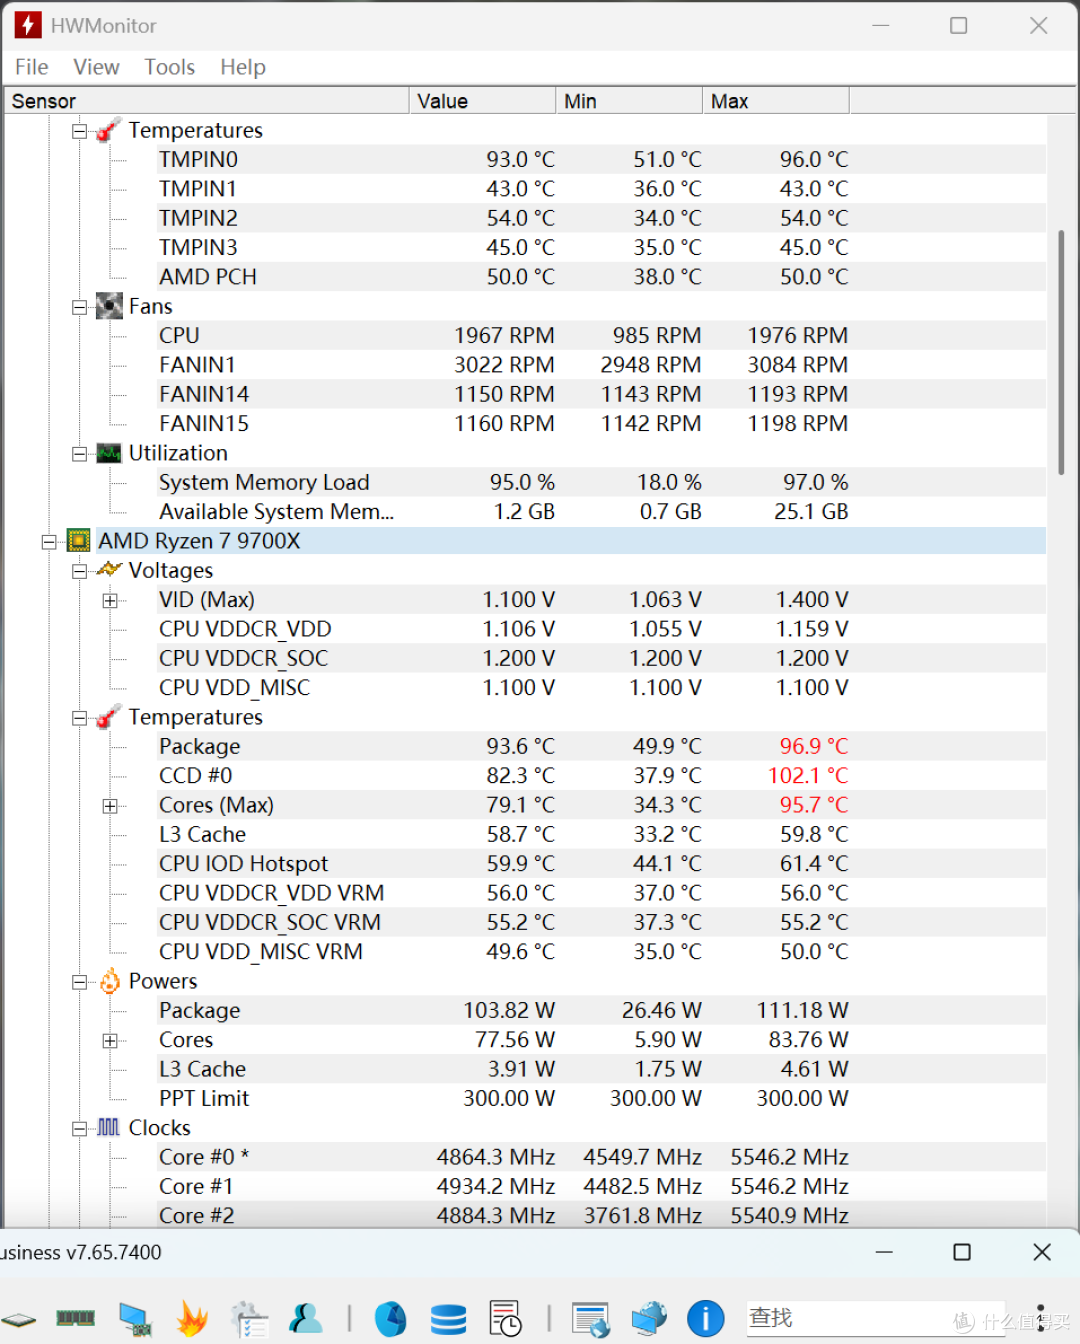Click the green RAM module toolbar icon
The width and height of the screenshot is (1080, 1344).
click(75, 1319)
